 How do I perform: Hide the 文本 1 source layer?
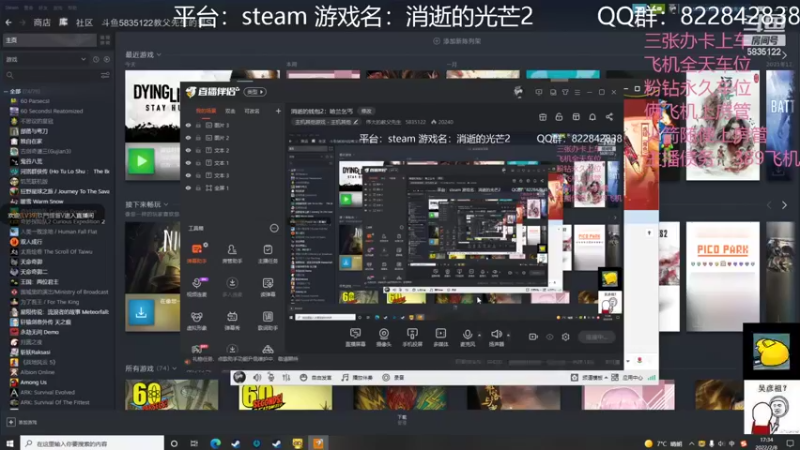188,163
